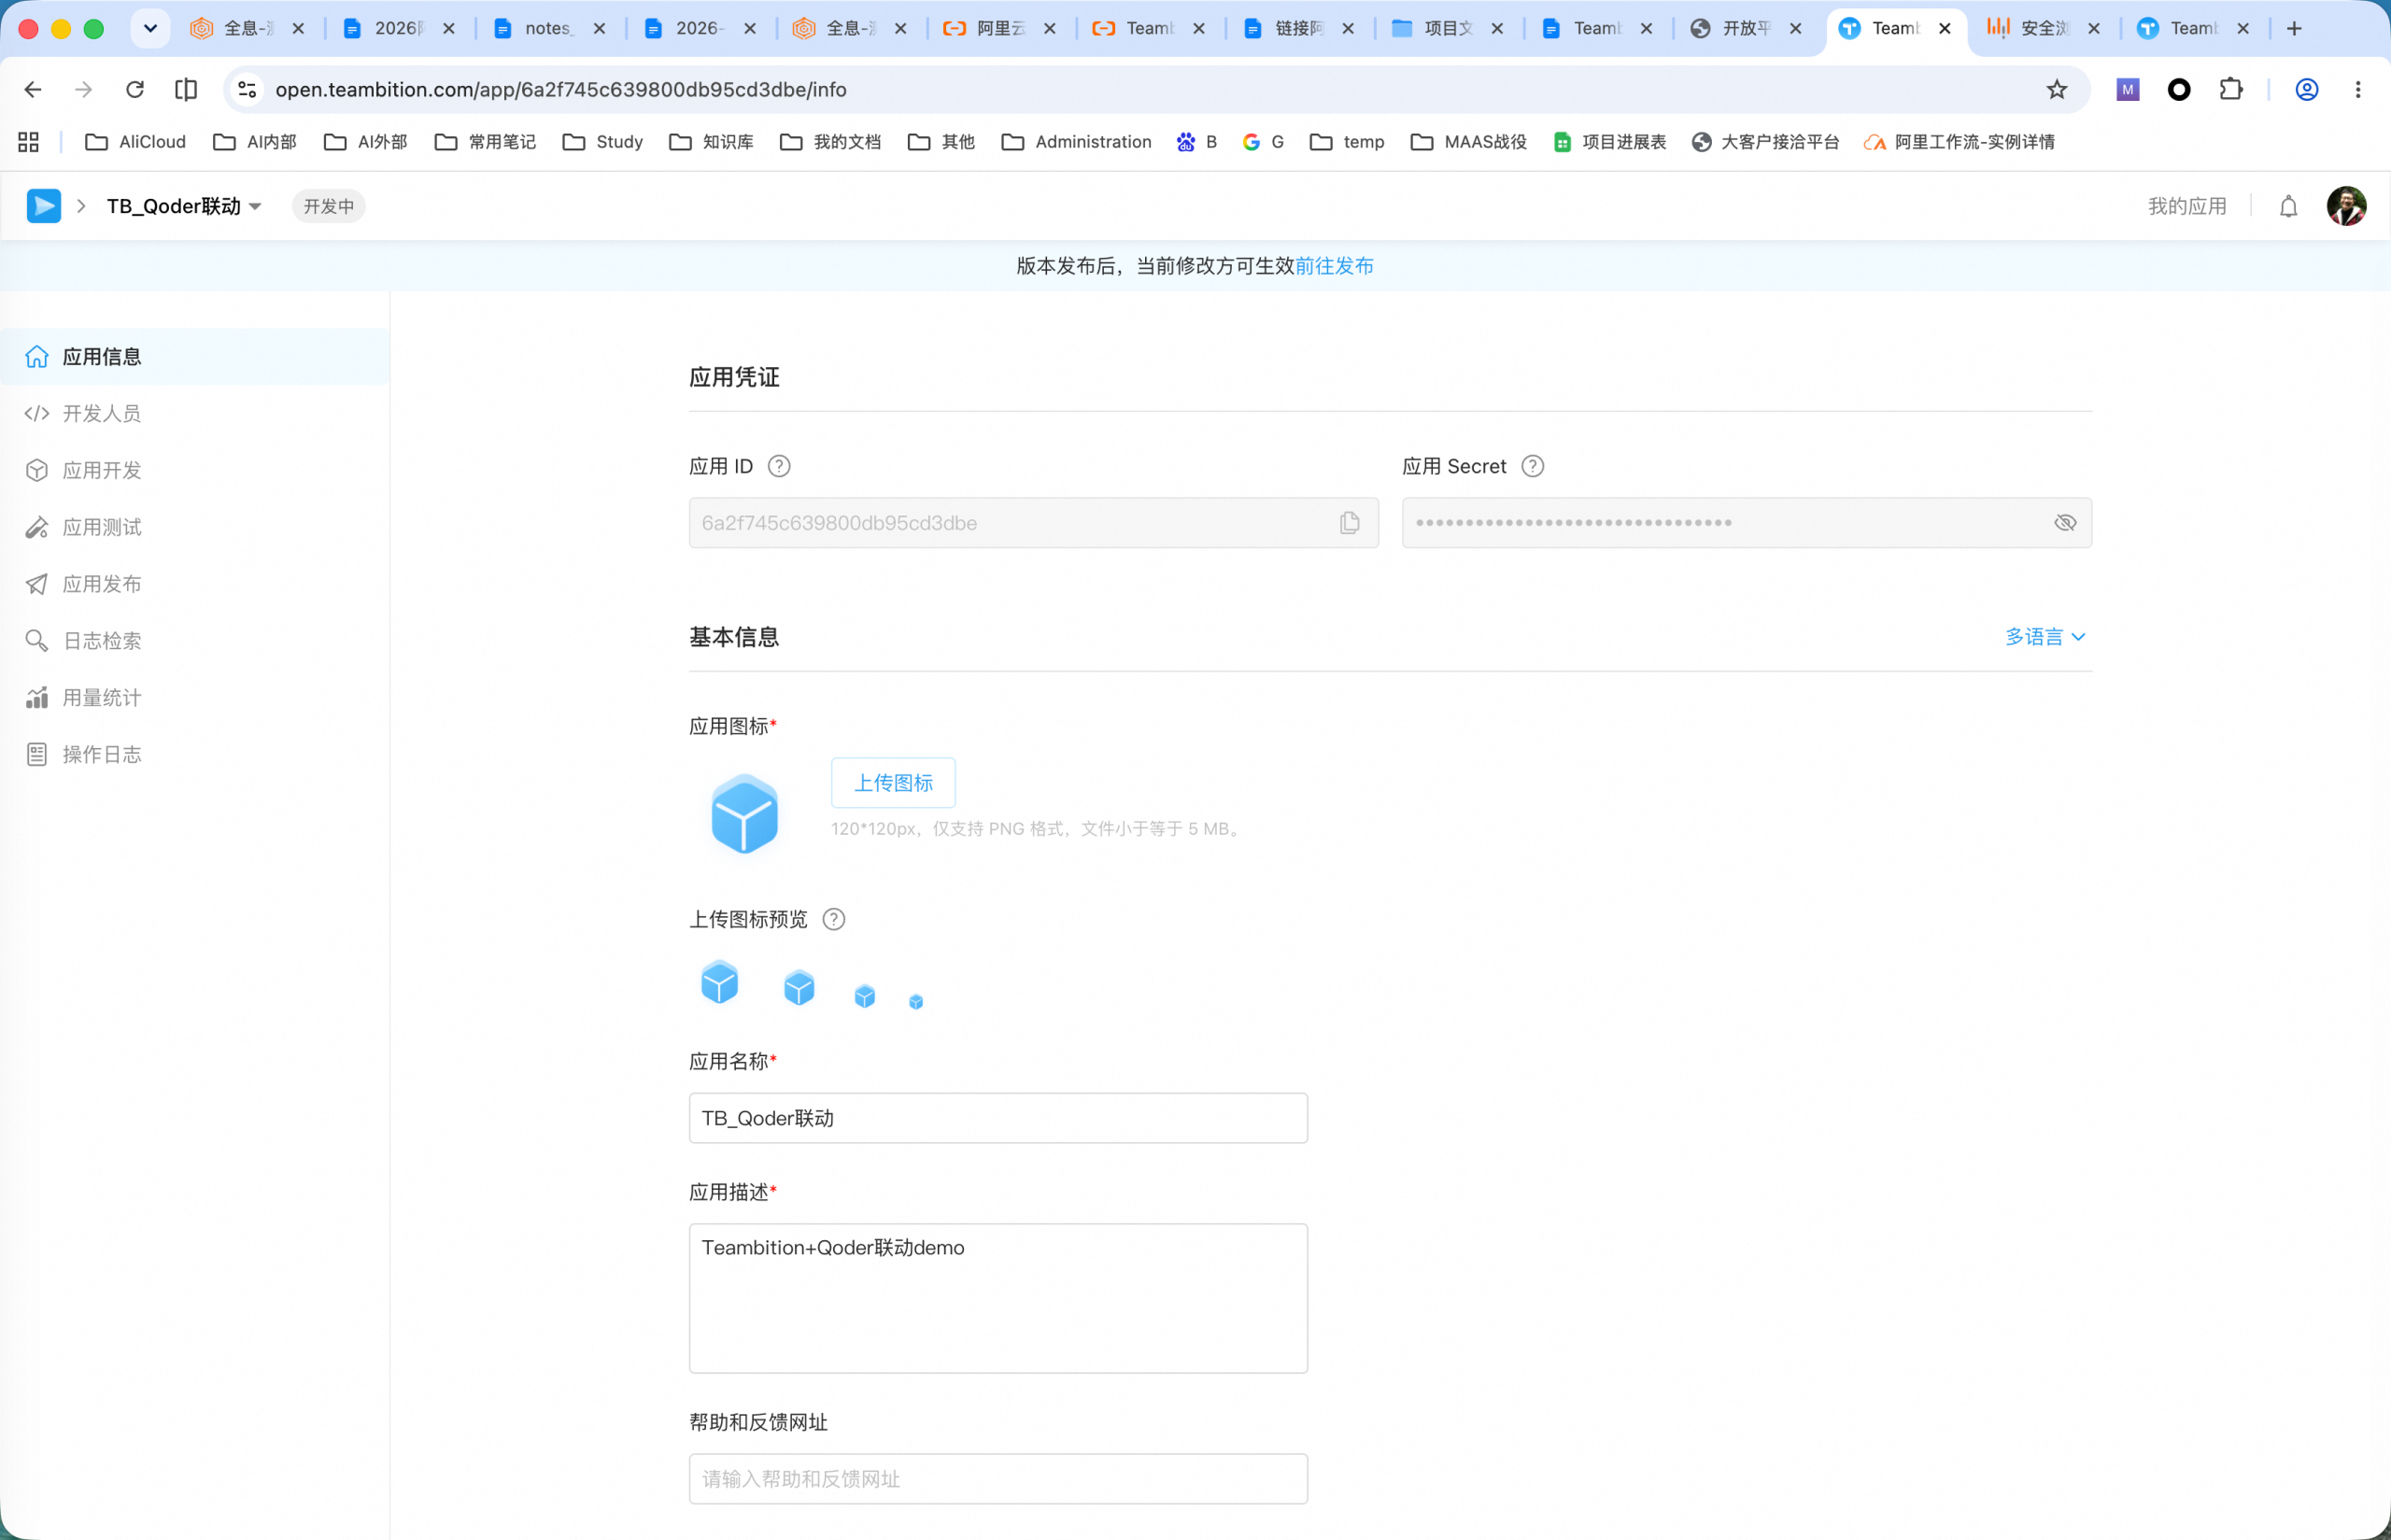Click the browser forward arrow
Screen dimensions: 2391x1540
click(84, 90)
